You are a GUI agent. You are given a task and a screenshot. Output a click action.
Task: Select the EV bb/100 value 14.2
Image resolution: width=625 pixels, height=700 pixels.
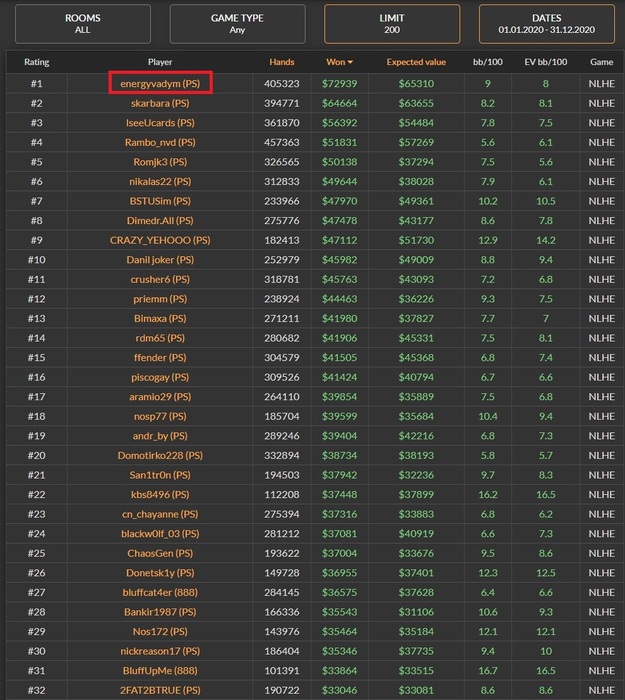tap(546, 240)
